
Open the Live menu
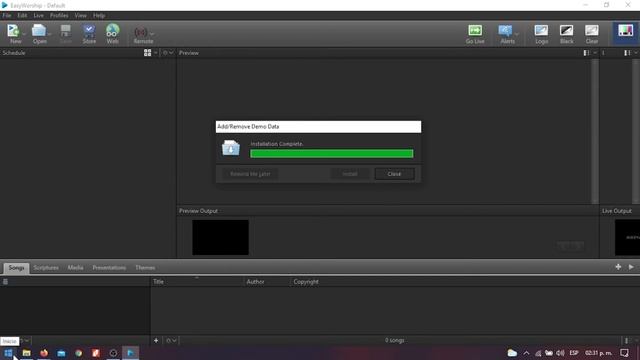point(38,16)
